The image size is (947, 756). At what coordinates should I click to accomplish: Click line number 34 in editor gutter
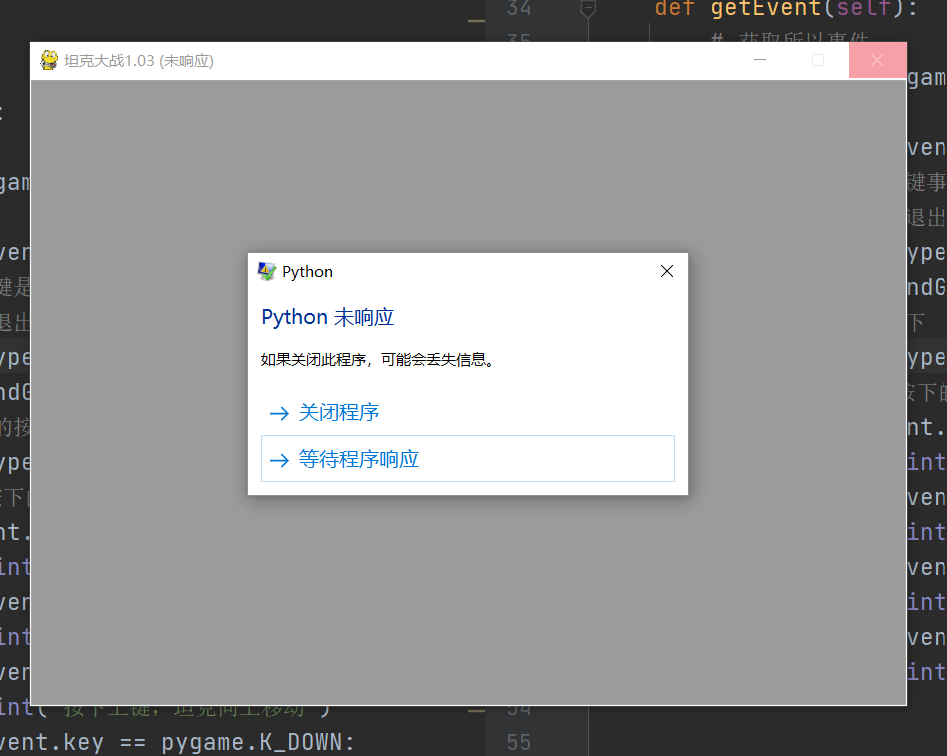pyautogui.click(x=519, y=8)
